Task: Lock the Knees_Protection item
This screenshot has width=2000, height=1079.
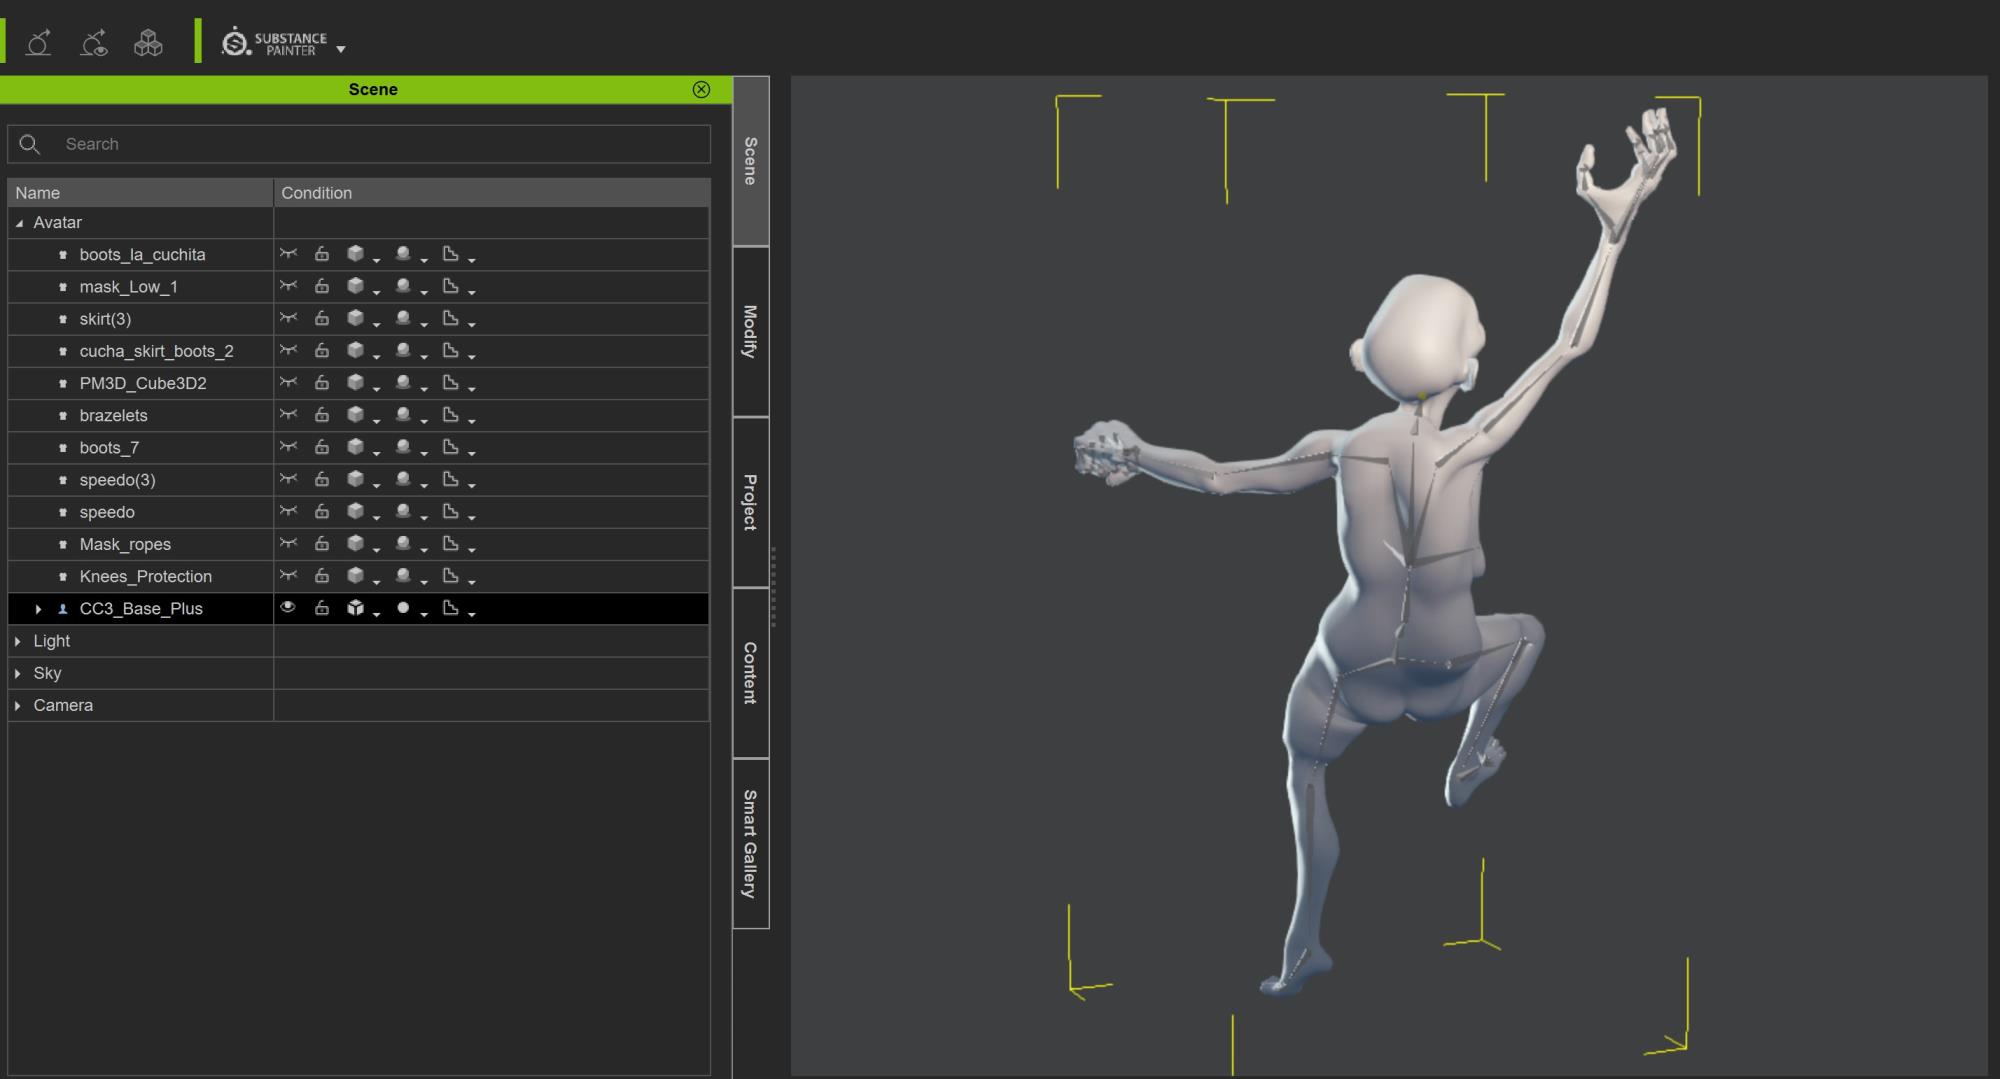Action: [322, 576]
